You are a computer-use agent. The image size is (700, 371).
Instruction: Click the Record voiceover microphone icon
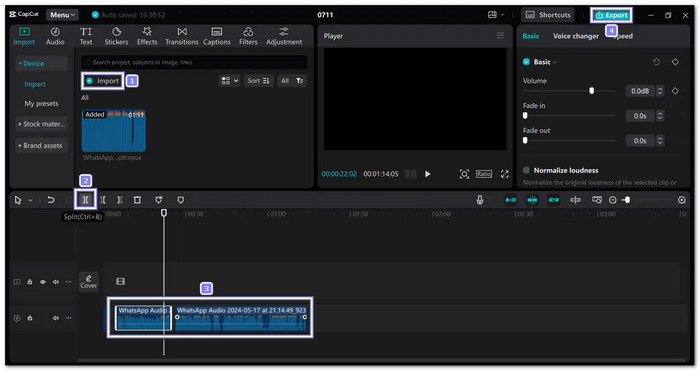point(479,200)
